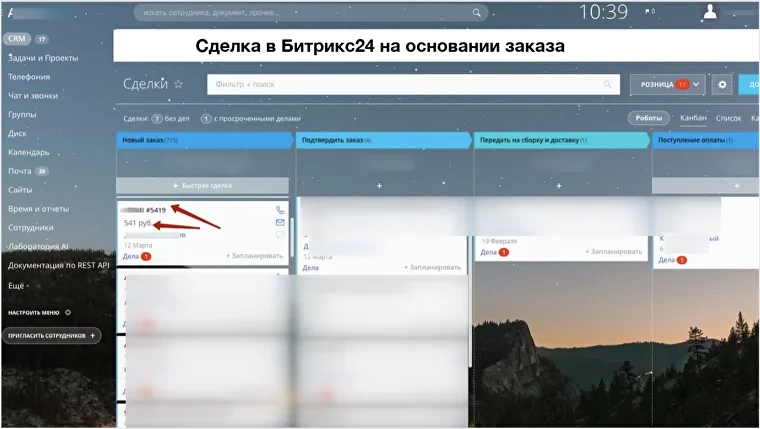Click the chat bubble icon on deal #5419
The image size is (760, 429).
280,235
